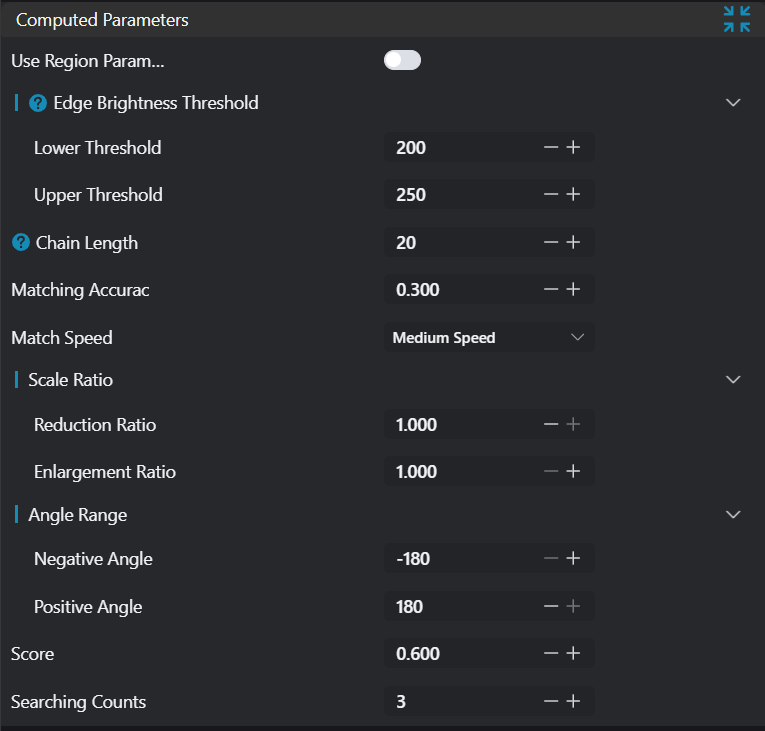Increase the Score value with plus
The width and height of the screenshot is (765, 731).
(573, 654)
